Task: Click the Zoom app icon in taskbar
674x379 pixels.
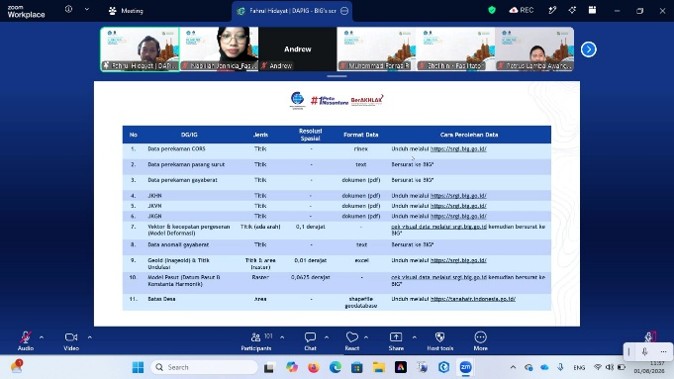Action: click(x=466, y=367)
